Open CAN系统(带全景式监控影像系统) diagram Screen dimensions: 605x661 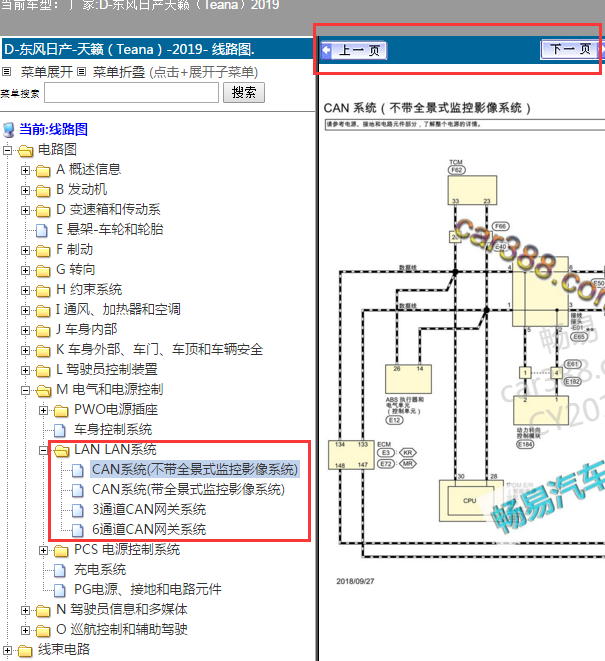tap(188, 489)
